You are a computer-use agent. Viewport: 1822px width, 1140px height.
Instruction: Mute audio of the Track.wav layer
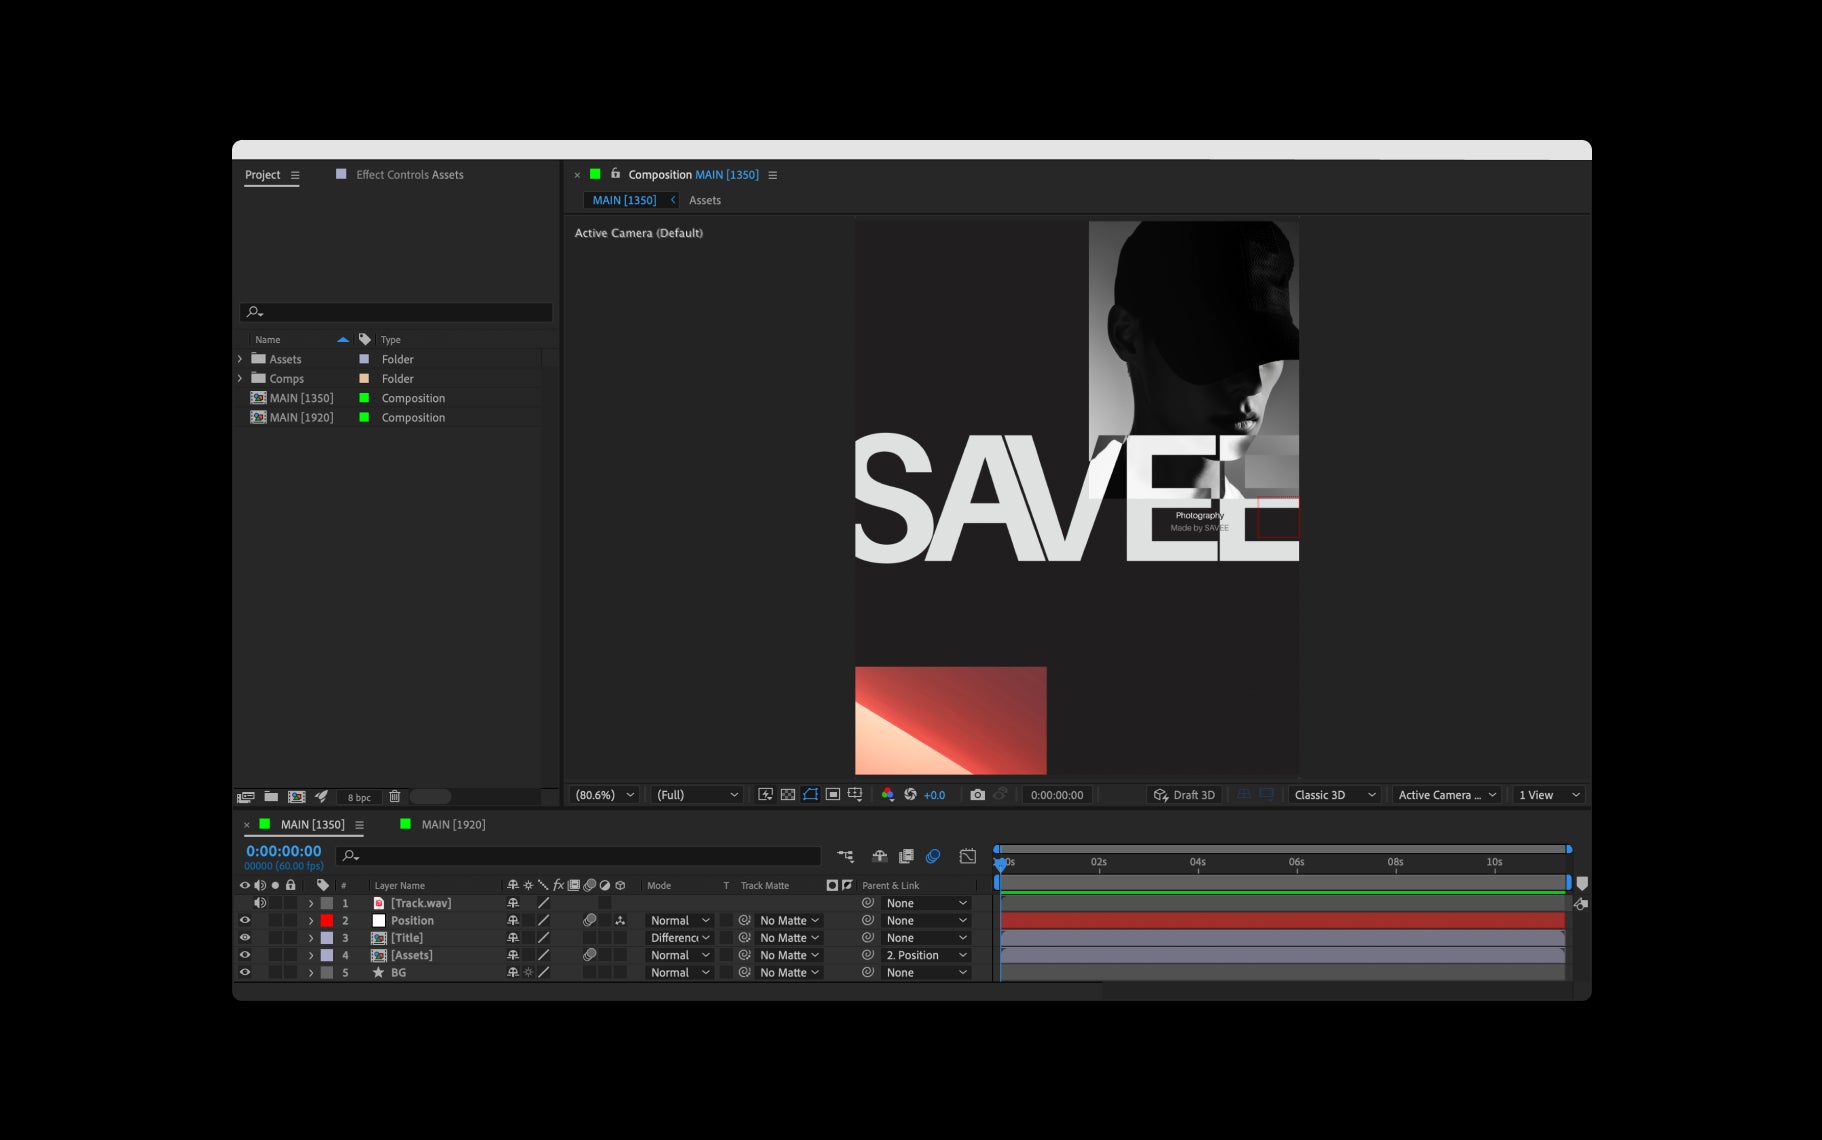(x=260, y=903)
